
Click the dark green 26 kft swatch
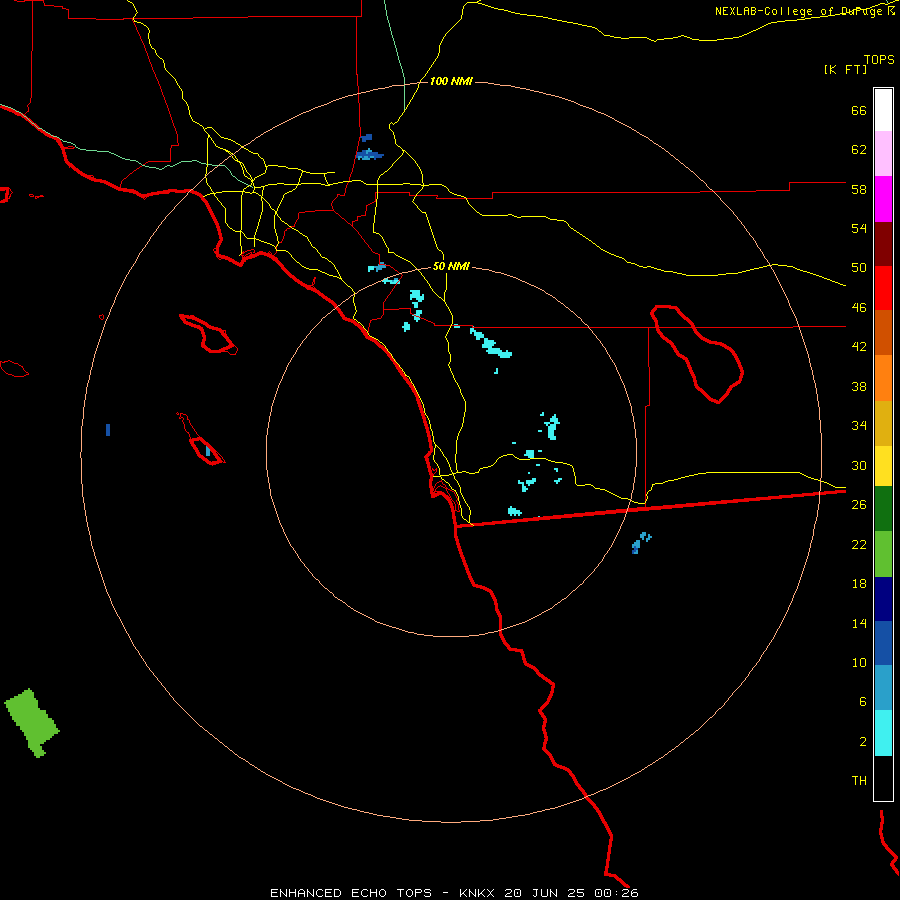(883, 509)
